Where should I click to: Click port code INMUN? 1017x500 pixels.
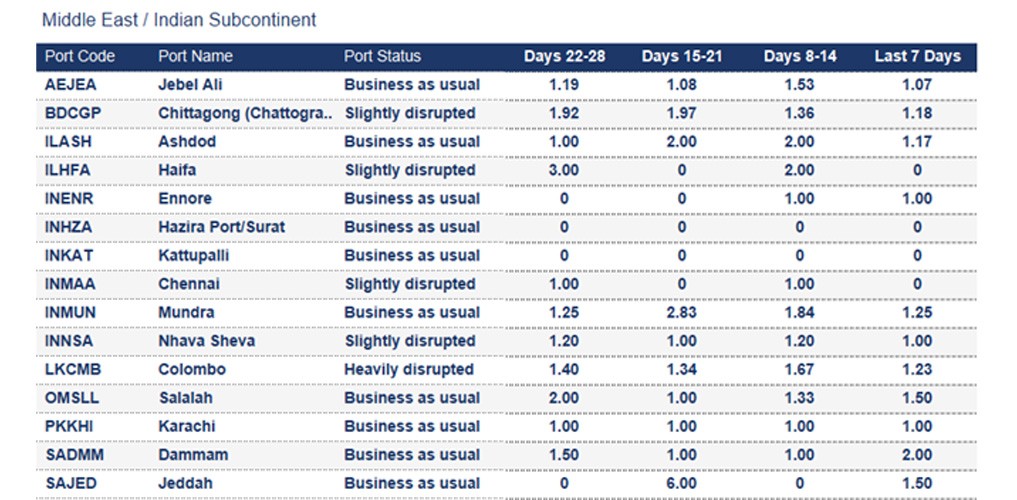pos(72,313)
